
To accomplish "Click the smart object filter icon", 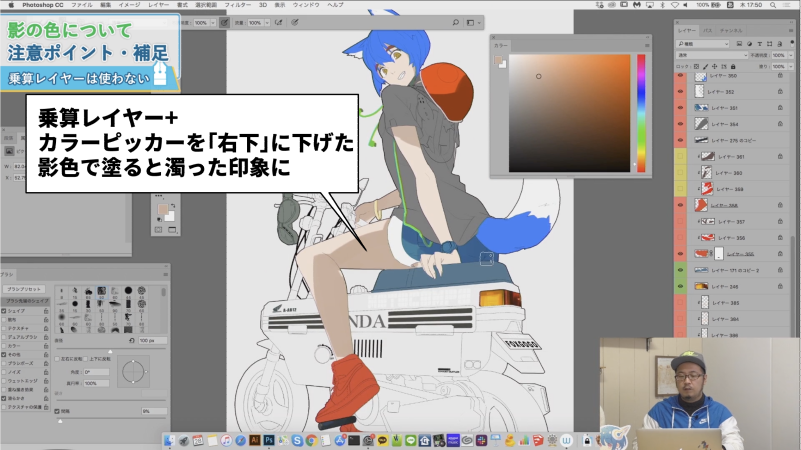I will pyautogui.click(x=780, y=44).
